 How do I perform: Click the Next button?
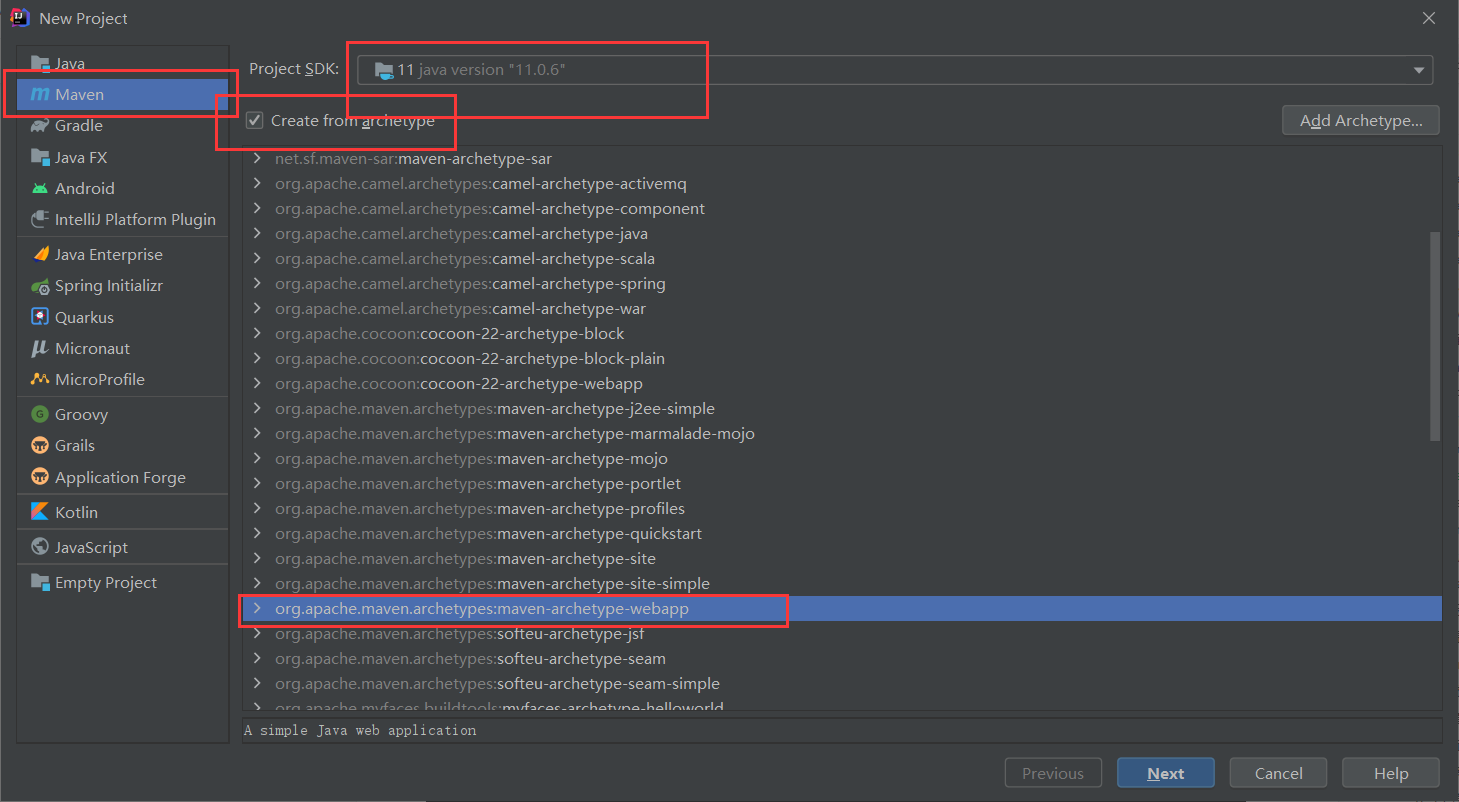[x=1166, y=773]
